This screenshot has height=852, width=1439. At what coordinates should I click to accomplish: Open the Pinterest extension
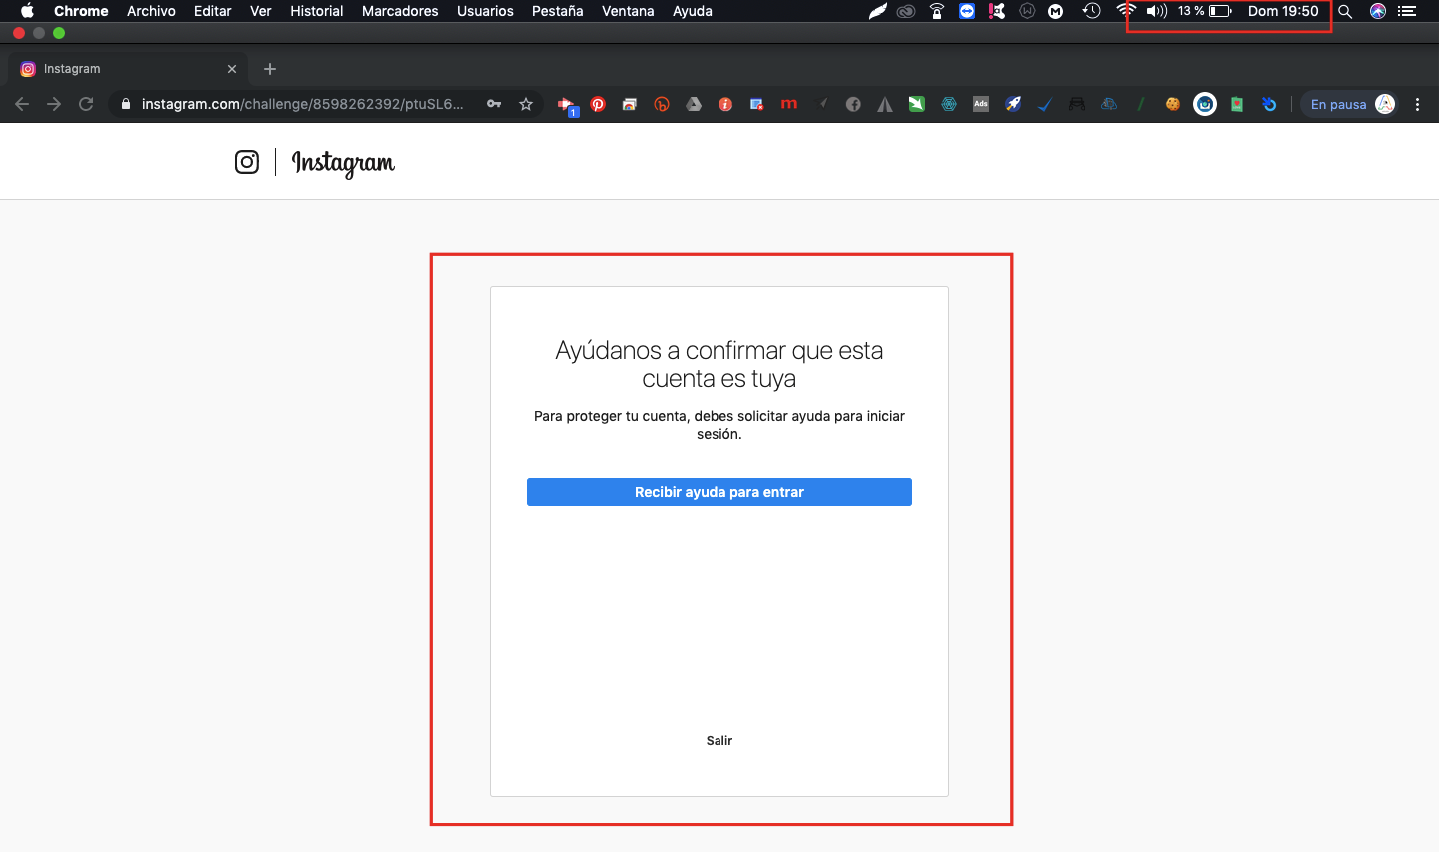[598, 104]
